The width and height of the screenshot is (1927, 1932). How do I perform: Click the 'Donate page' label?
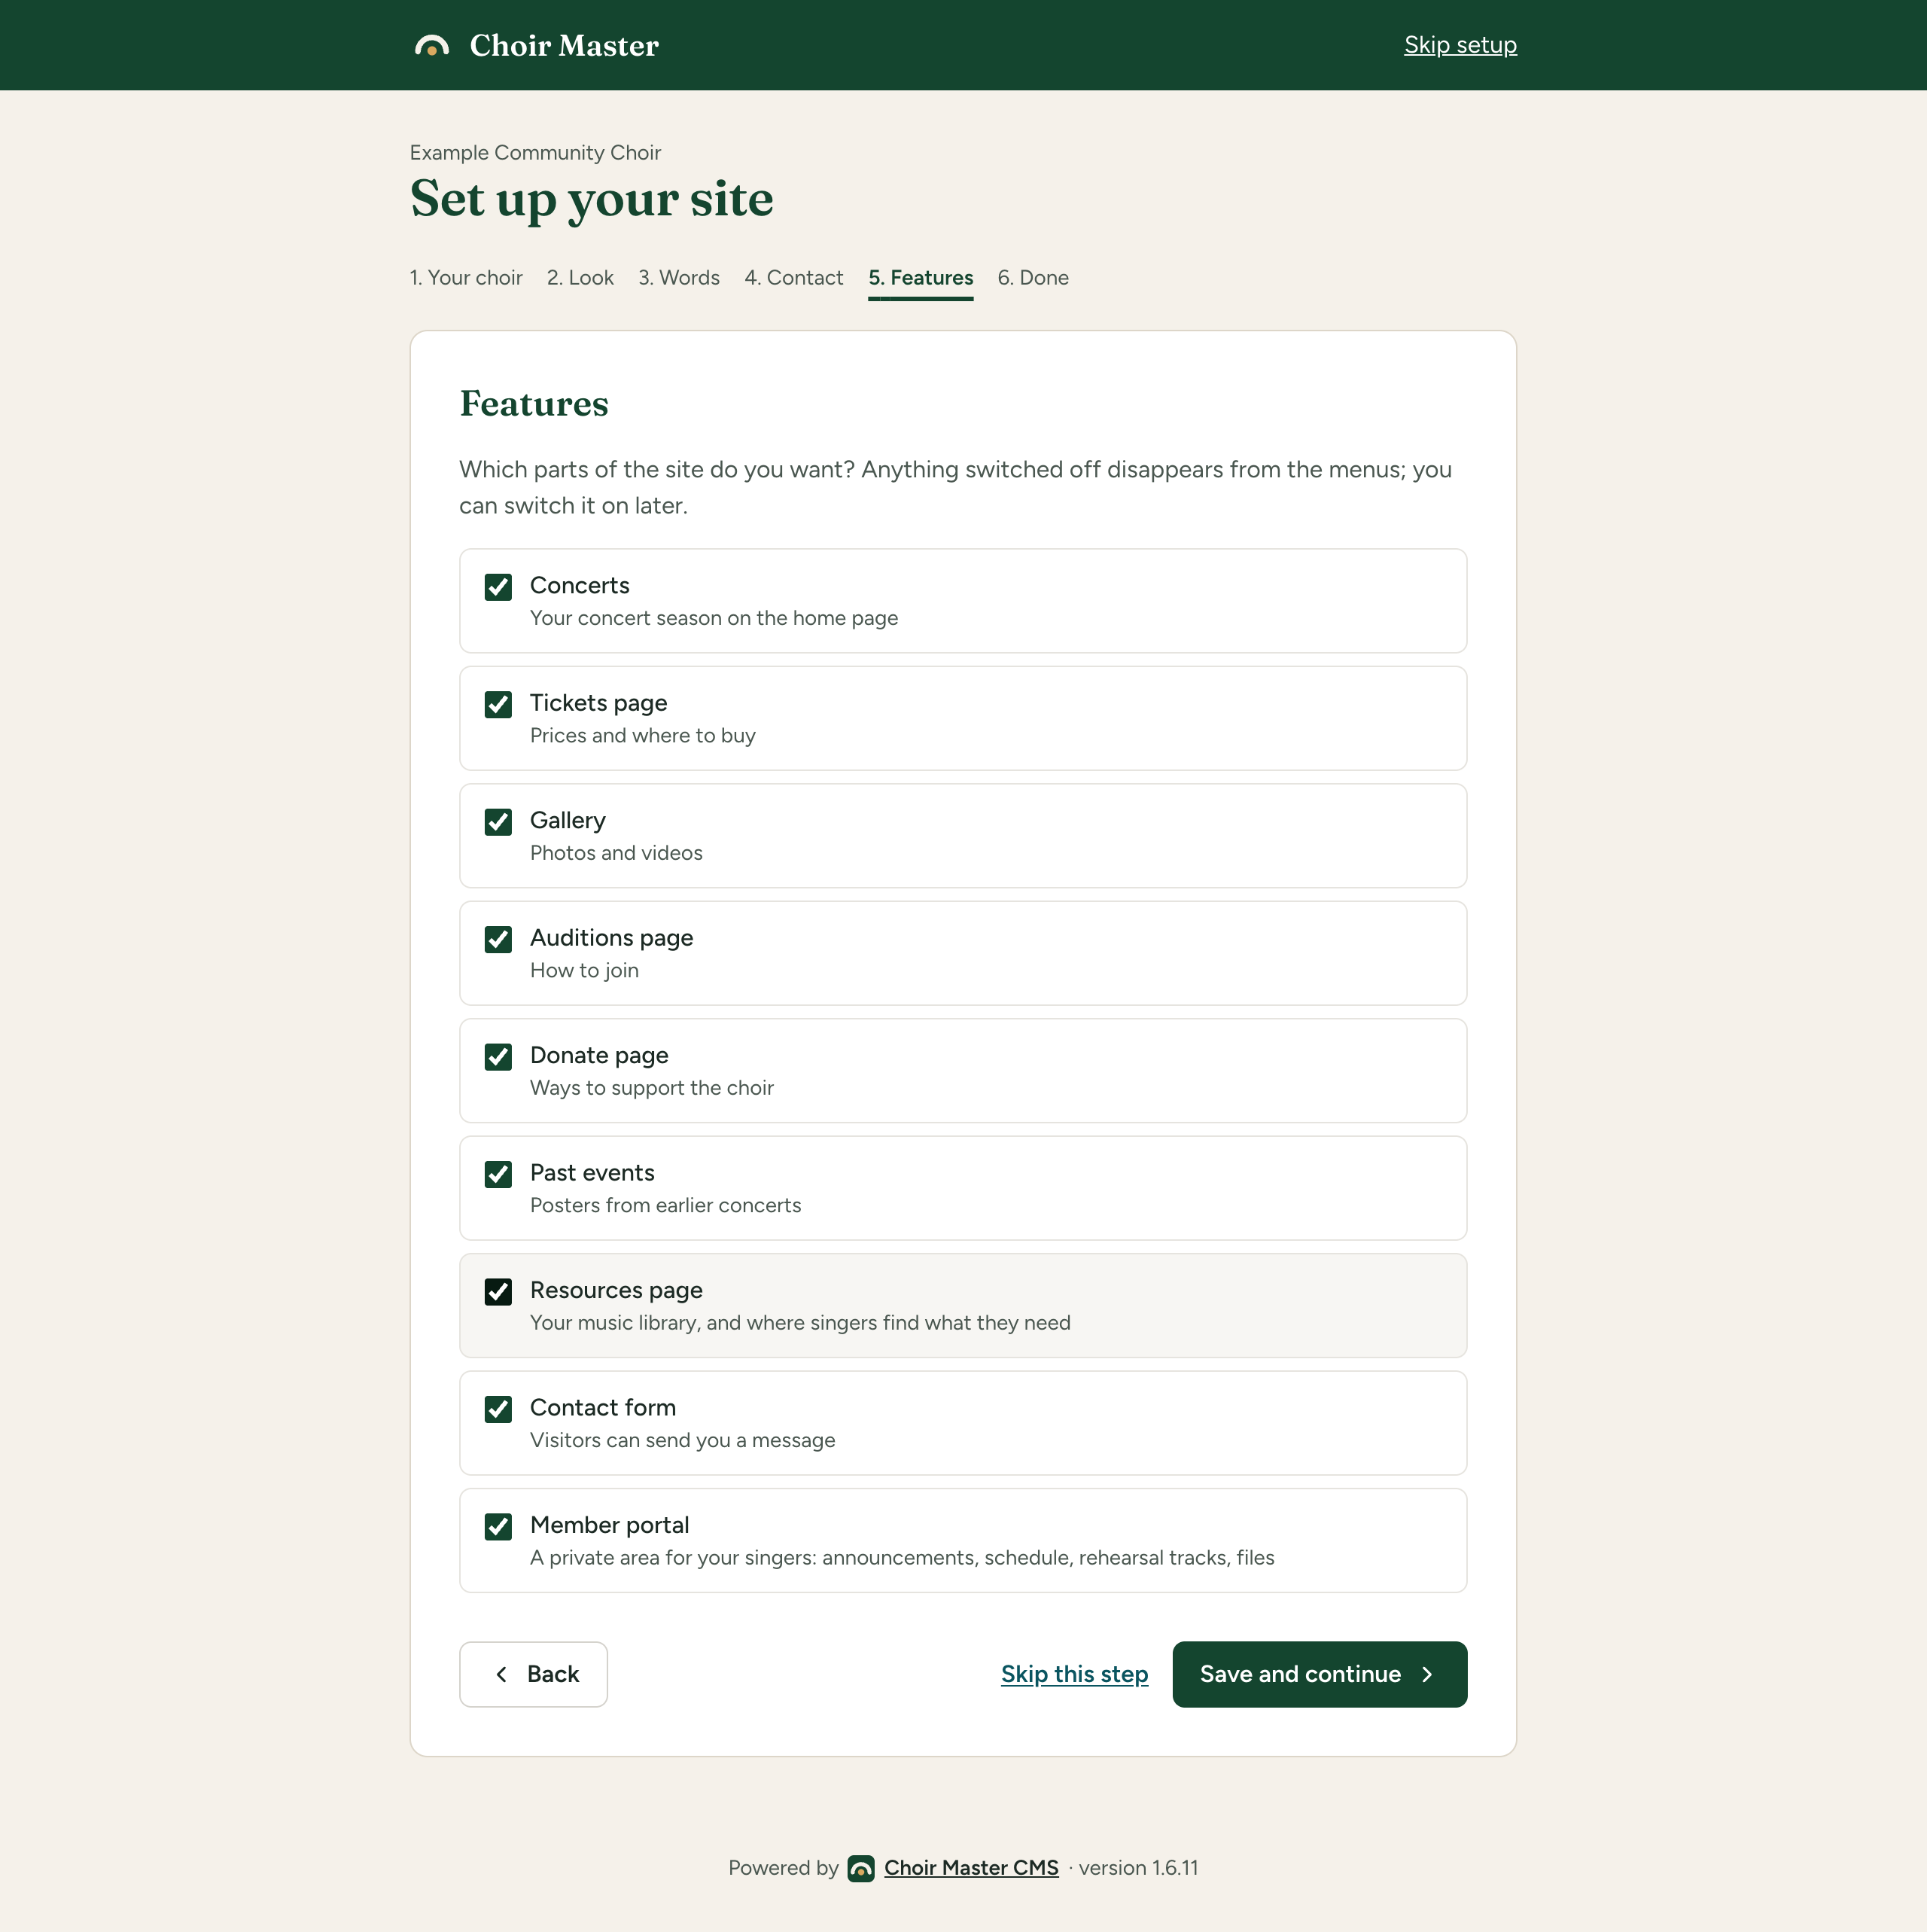tap(599, 1056)
